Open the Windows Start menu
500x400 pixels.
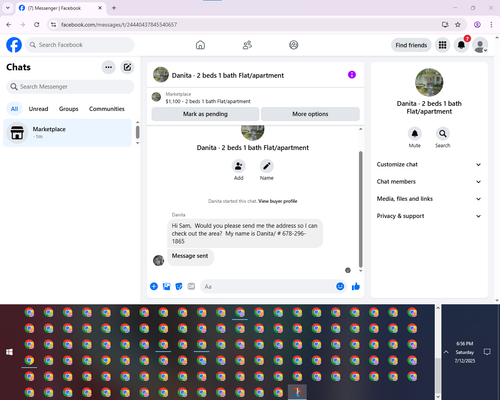coord(9,352)
